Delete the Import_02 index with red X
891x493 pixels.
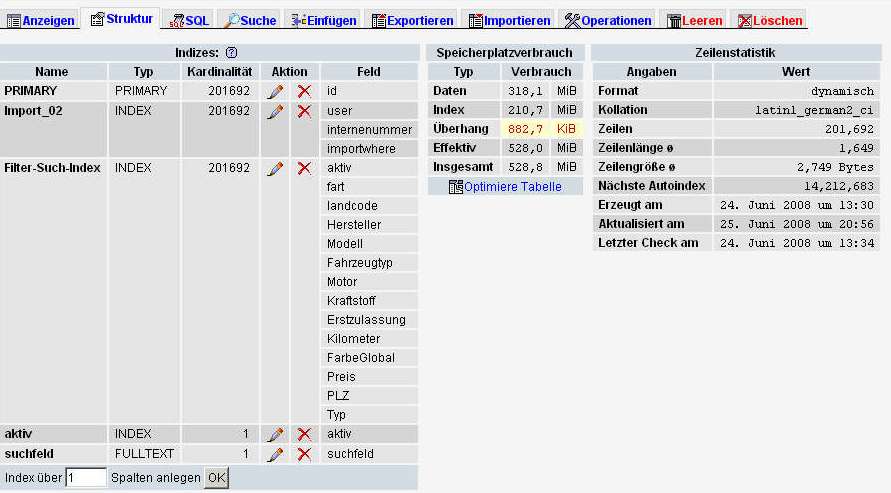pos(304,111)
